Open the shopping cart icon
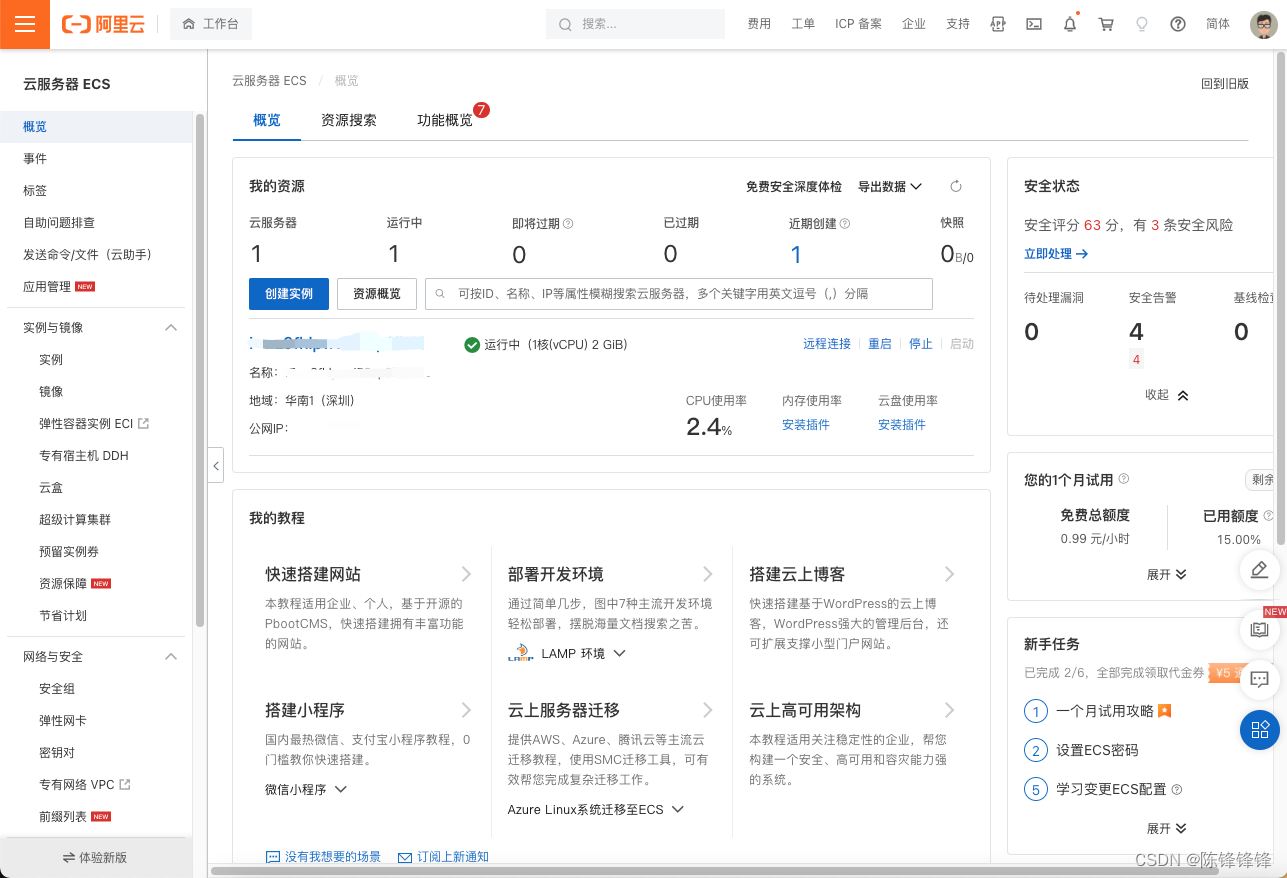This screenshot has width=1287, height=878. point(1106,23)
